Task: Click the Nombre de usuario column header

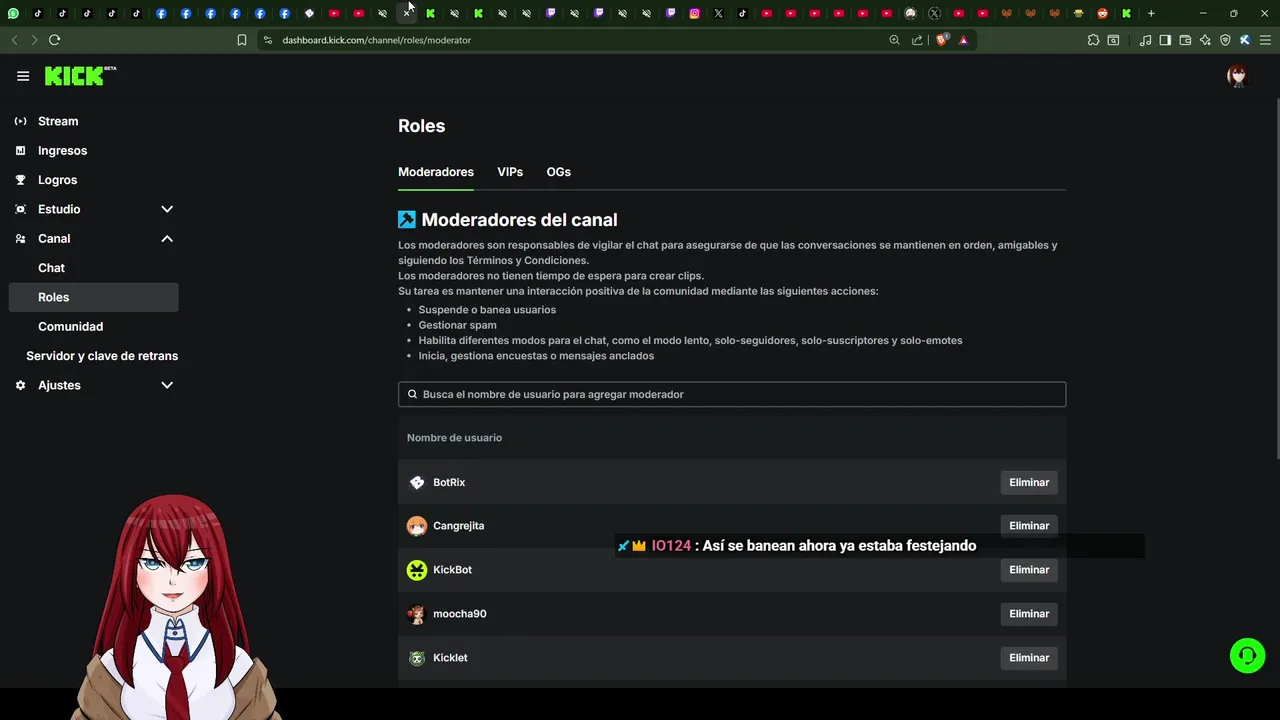Action: click(x=454, y=438)
